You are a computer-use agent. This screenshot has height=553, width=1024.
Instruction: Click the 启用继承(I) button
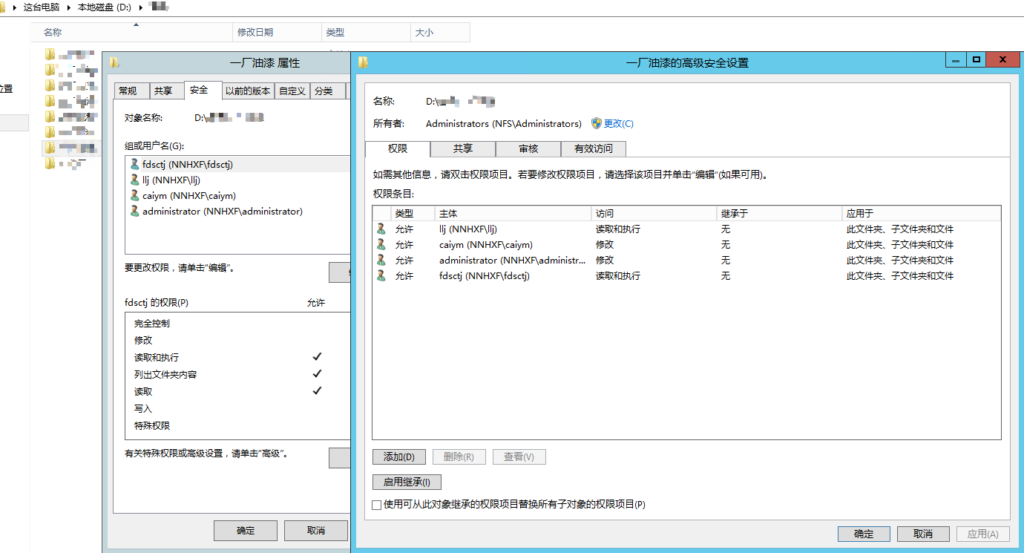tap(406, 482)
